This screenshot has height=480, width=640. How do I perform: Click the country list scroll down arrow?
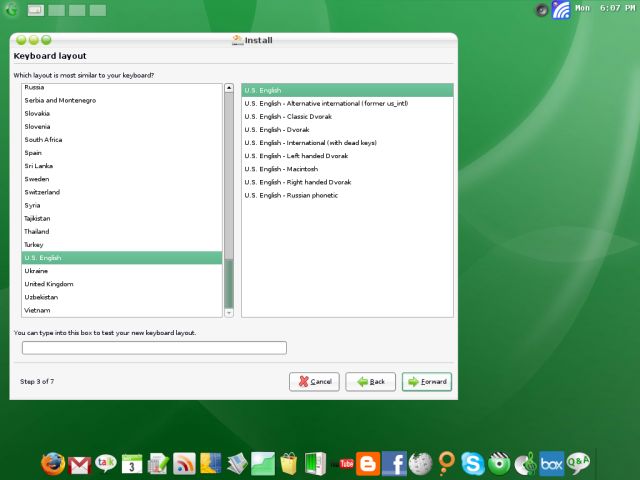pyautogui.click(x=229, y=313)
